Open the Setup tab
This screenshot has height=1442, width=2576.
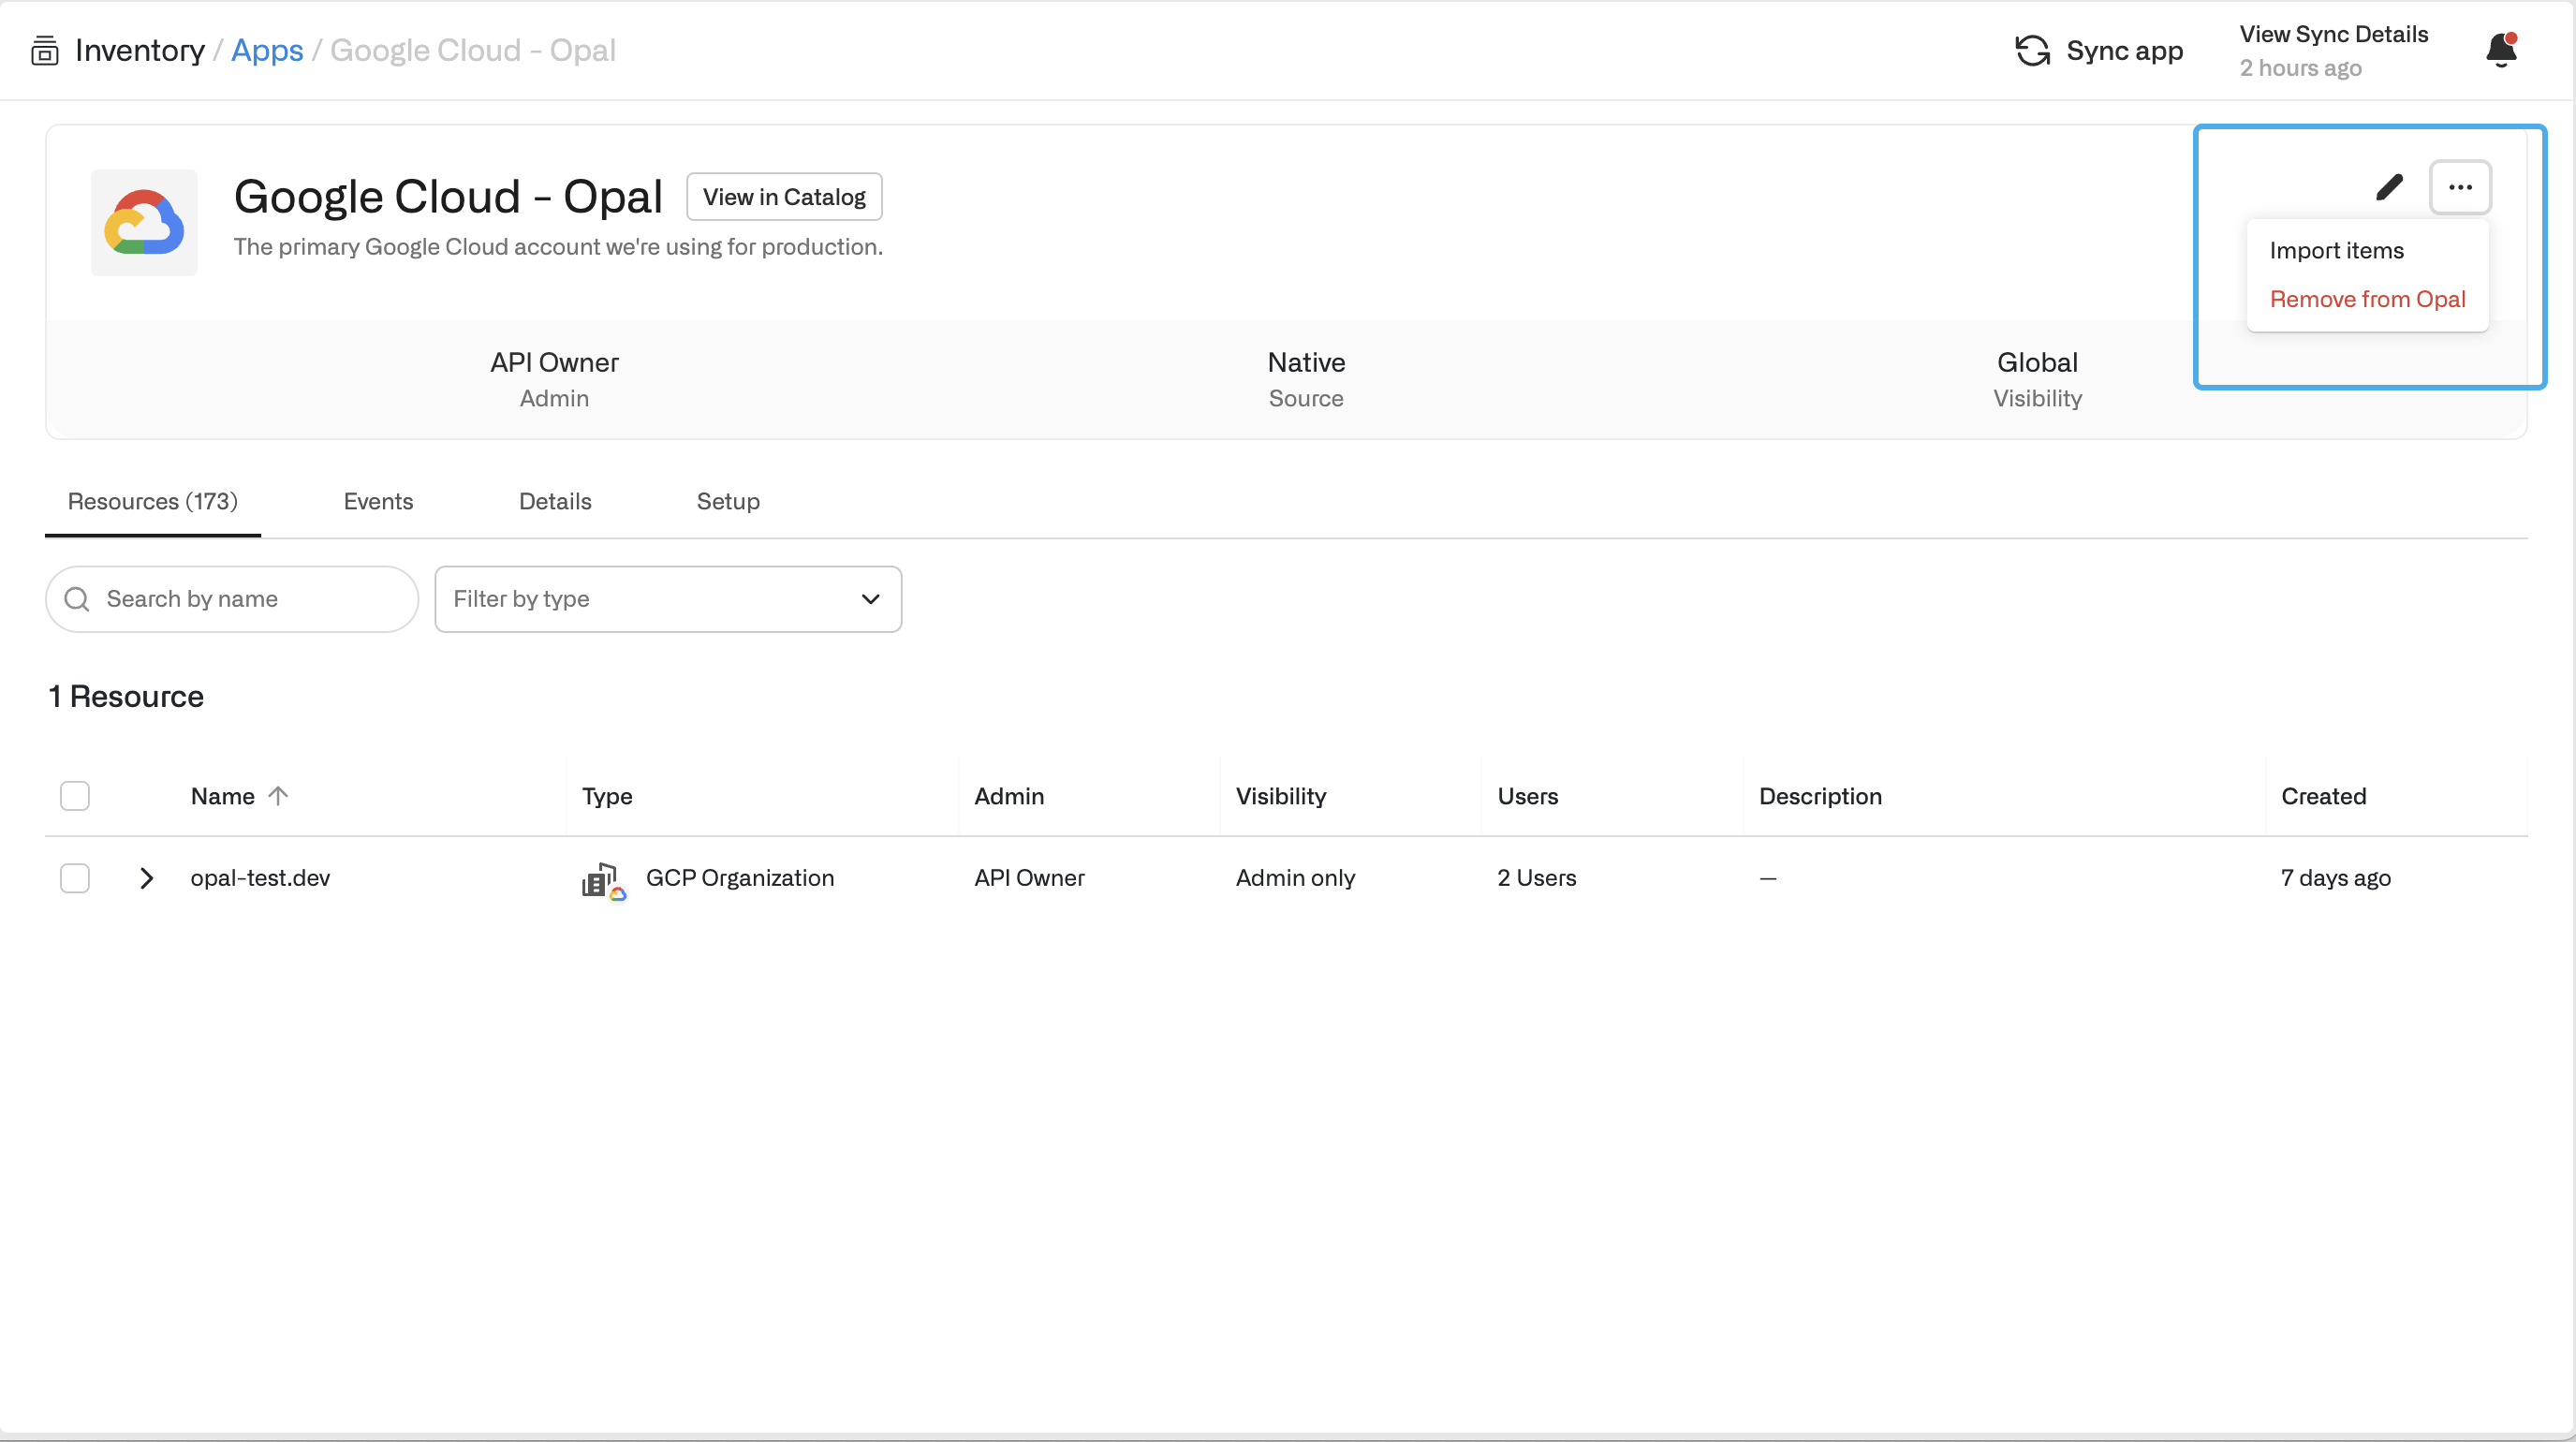728,501
